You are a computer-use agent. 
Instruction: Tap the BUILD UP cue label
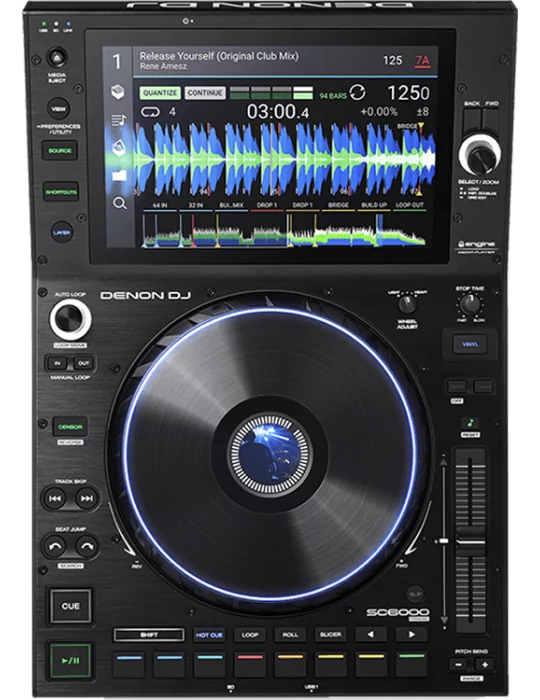click(374, 205)
